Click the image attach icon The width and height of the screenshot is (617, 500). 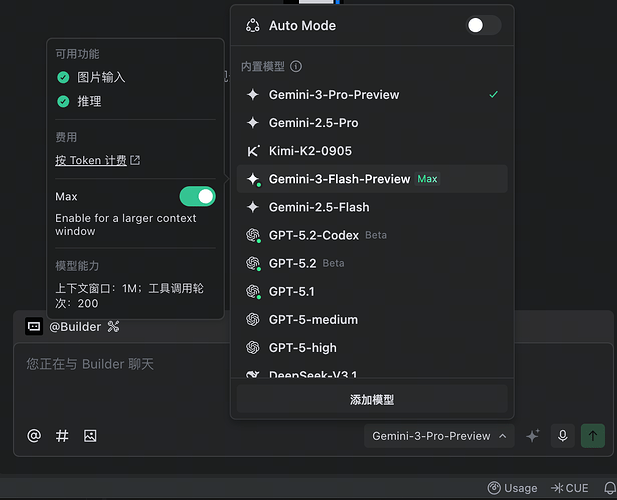(x=90, y=436)
